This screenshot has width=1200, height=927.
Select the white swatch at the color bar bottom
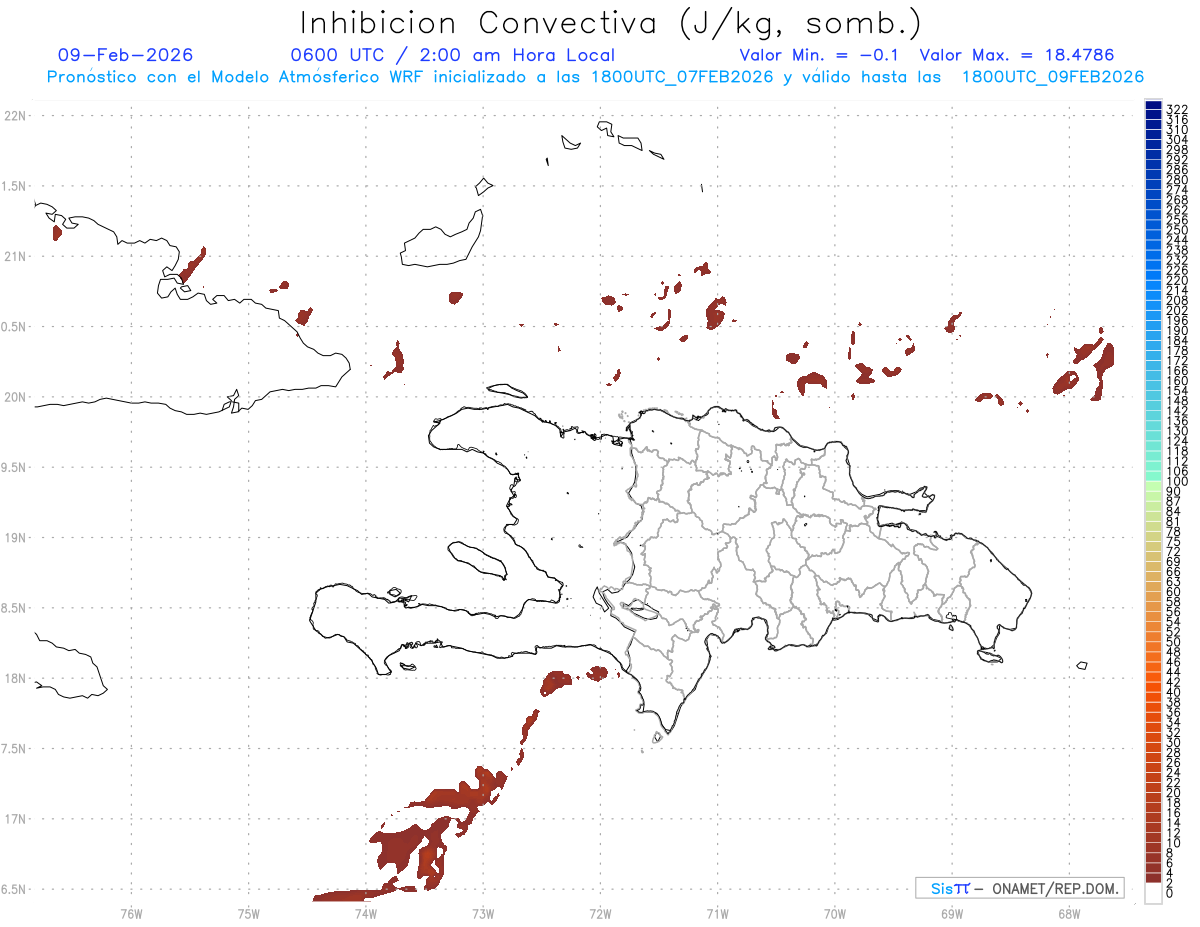pos(1154,894)
